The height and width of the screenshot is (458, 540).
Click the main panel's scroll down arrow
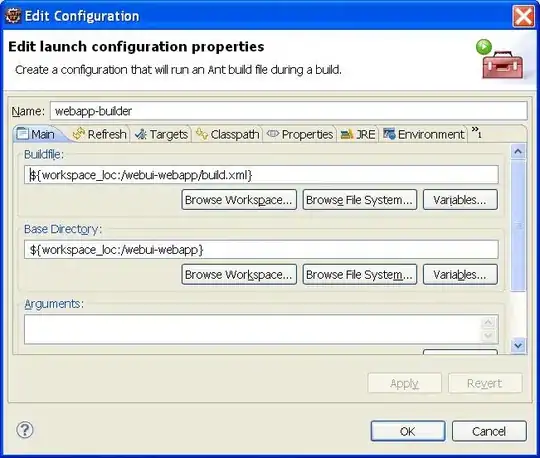518,345
